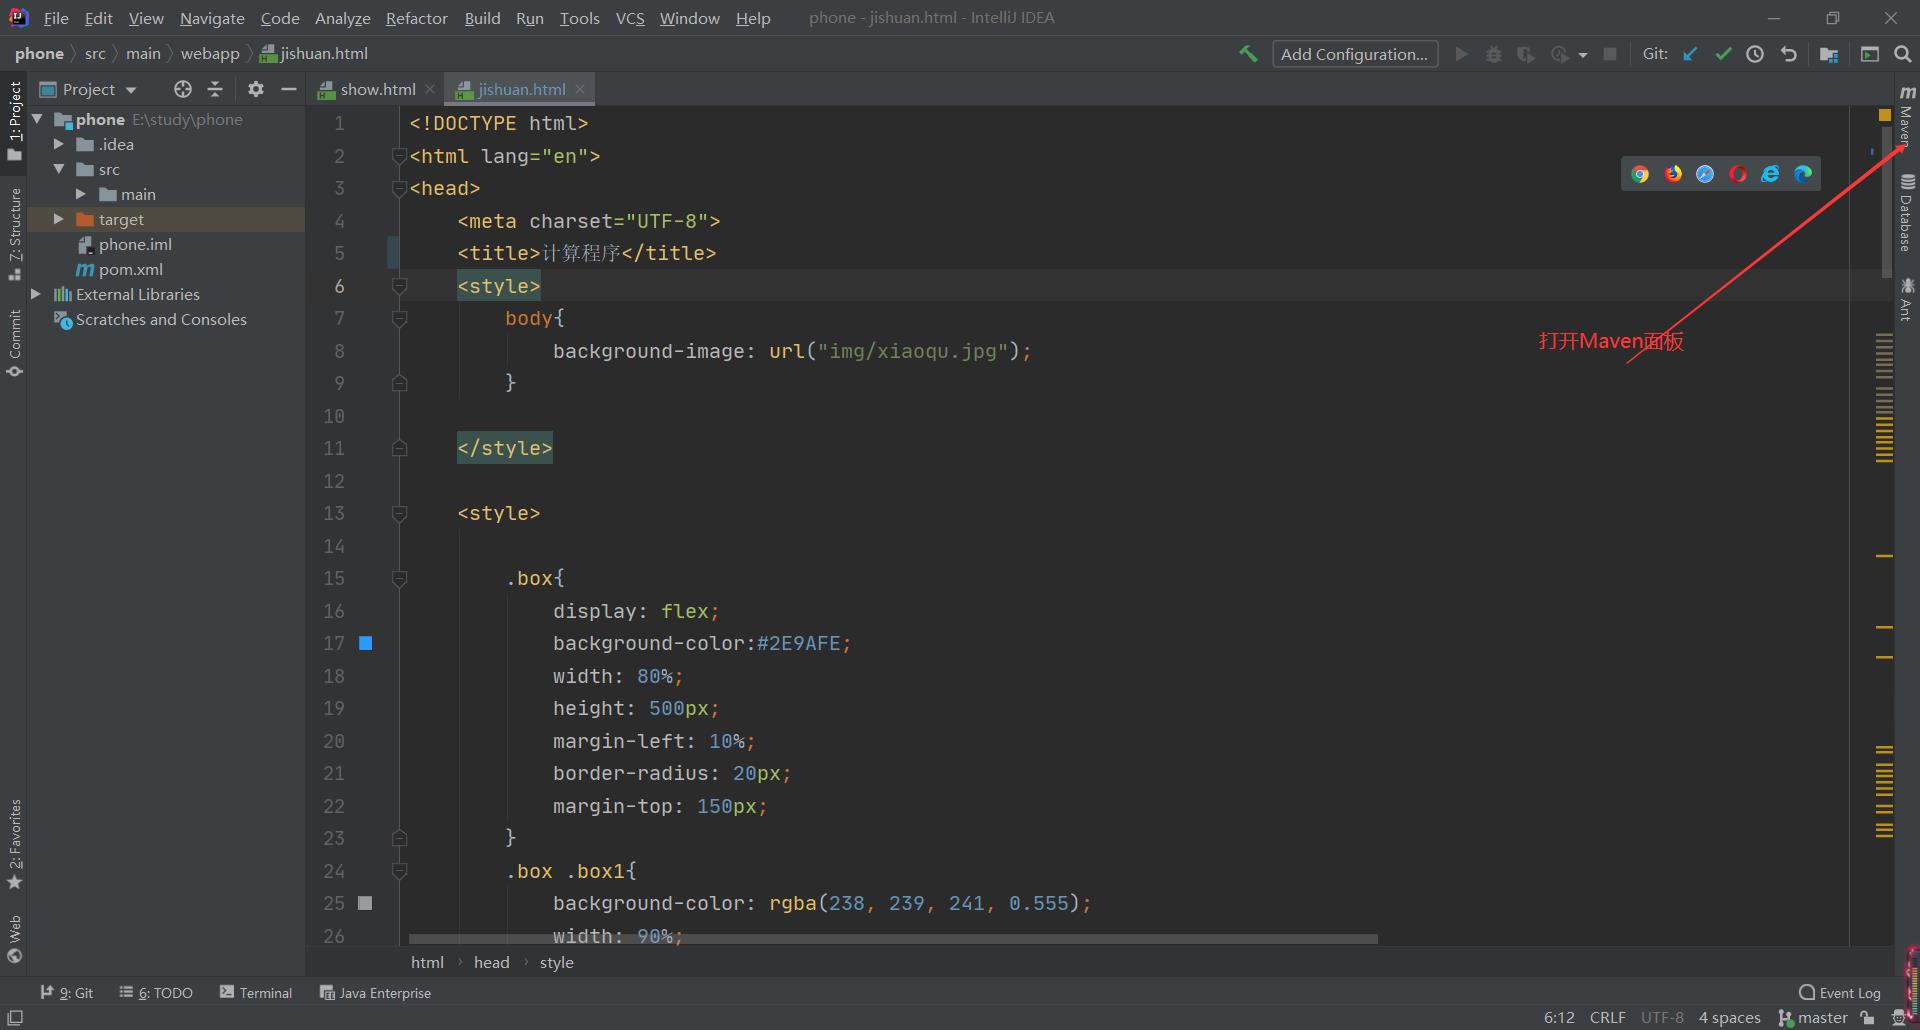The image size is (1920, 1030).
Task: Click the horizontal scrollbar in editor
Action: point(893,939)
